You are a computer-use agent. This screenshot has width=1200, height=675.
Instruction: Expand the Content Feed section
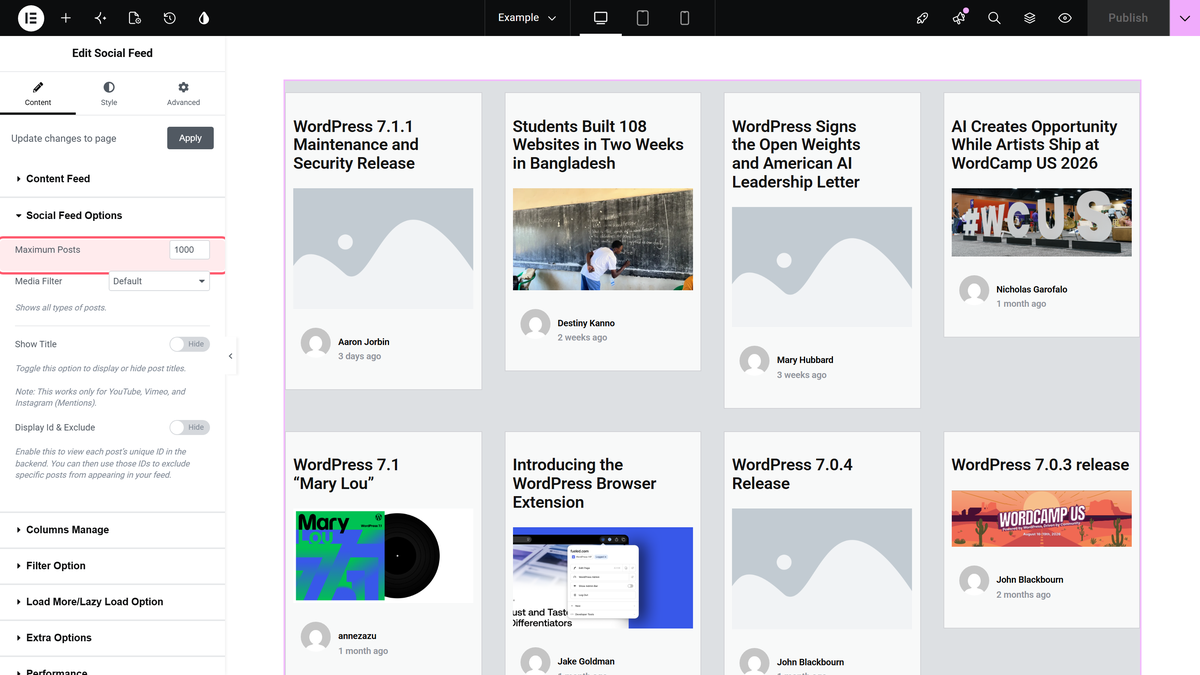click(x=113, y=179)
